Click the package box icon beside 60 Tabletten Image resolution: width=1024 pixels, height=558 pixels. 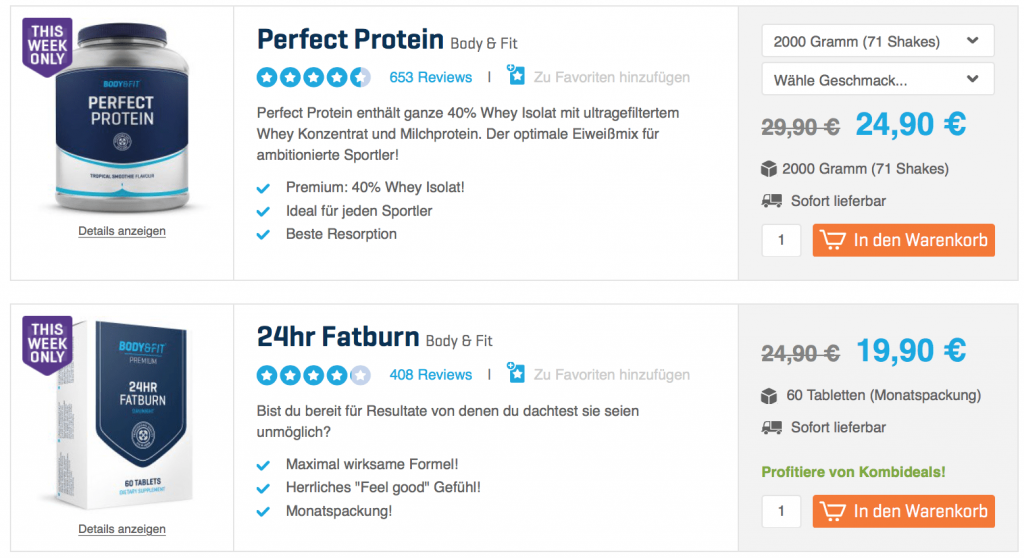[x=770, y=395]
